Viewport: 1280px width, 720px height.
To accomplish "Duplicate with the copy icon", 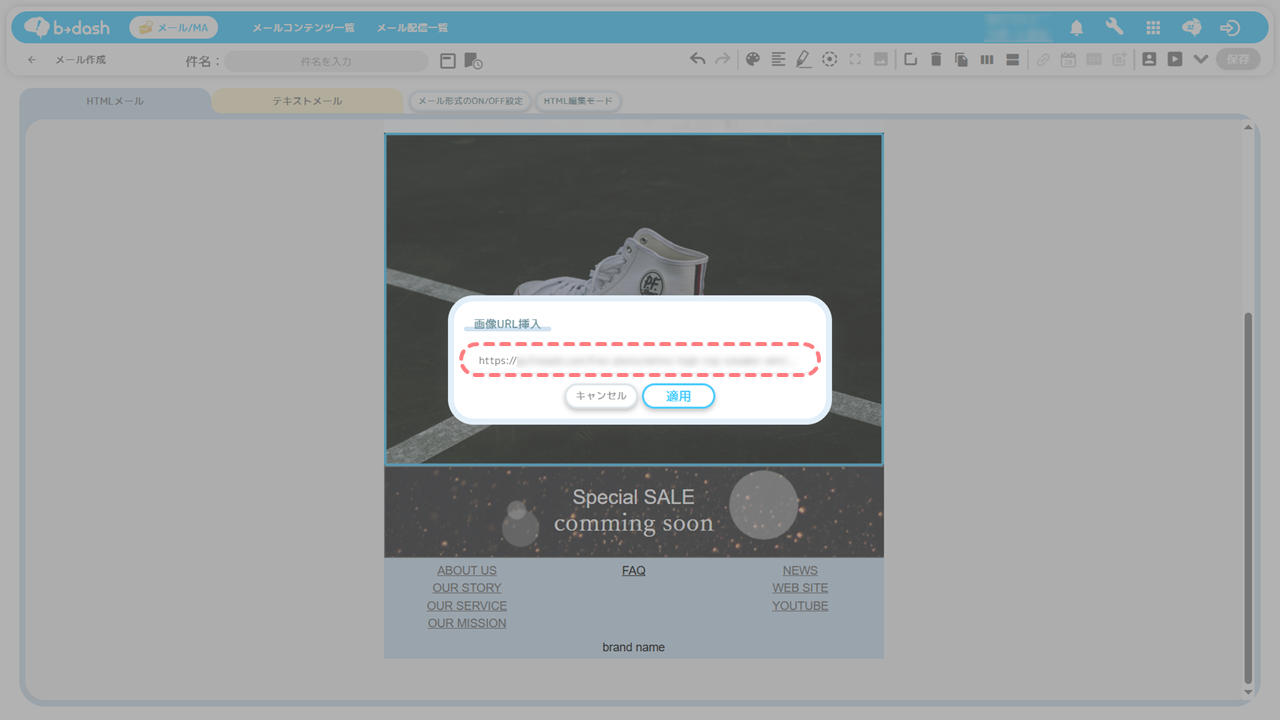I will [x=961, y=59].
